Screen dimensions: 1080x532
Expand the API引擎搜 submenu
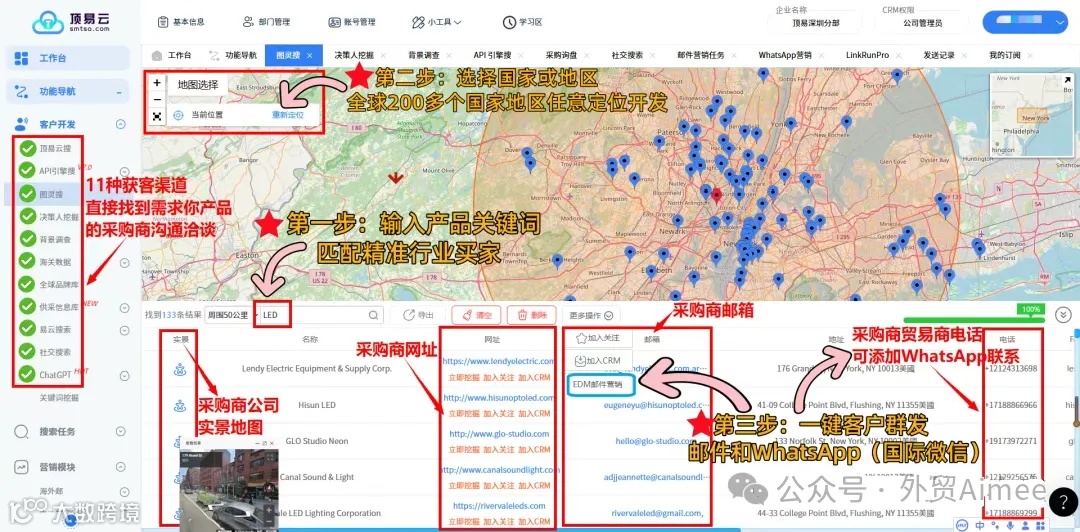(125, 172)
